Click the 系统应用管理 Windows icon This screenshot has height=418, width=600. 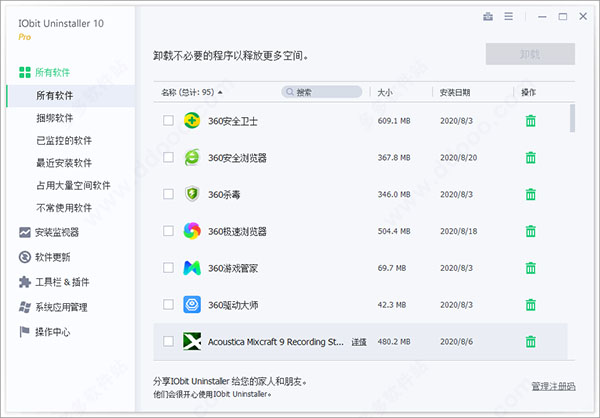[x=24, y=307]
